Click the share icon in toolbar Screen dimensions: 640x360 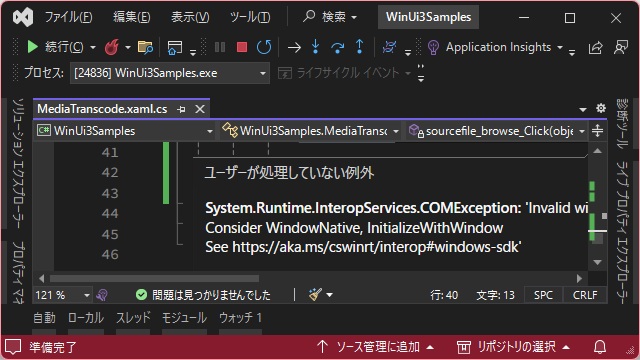tap(596, 48)
